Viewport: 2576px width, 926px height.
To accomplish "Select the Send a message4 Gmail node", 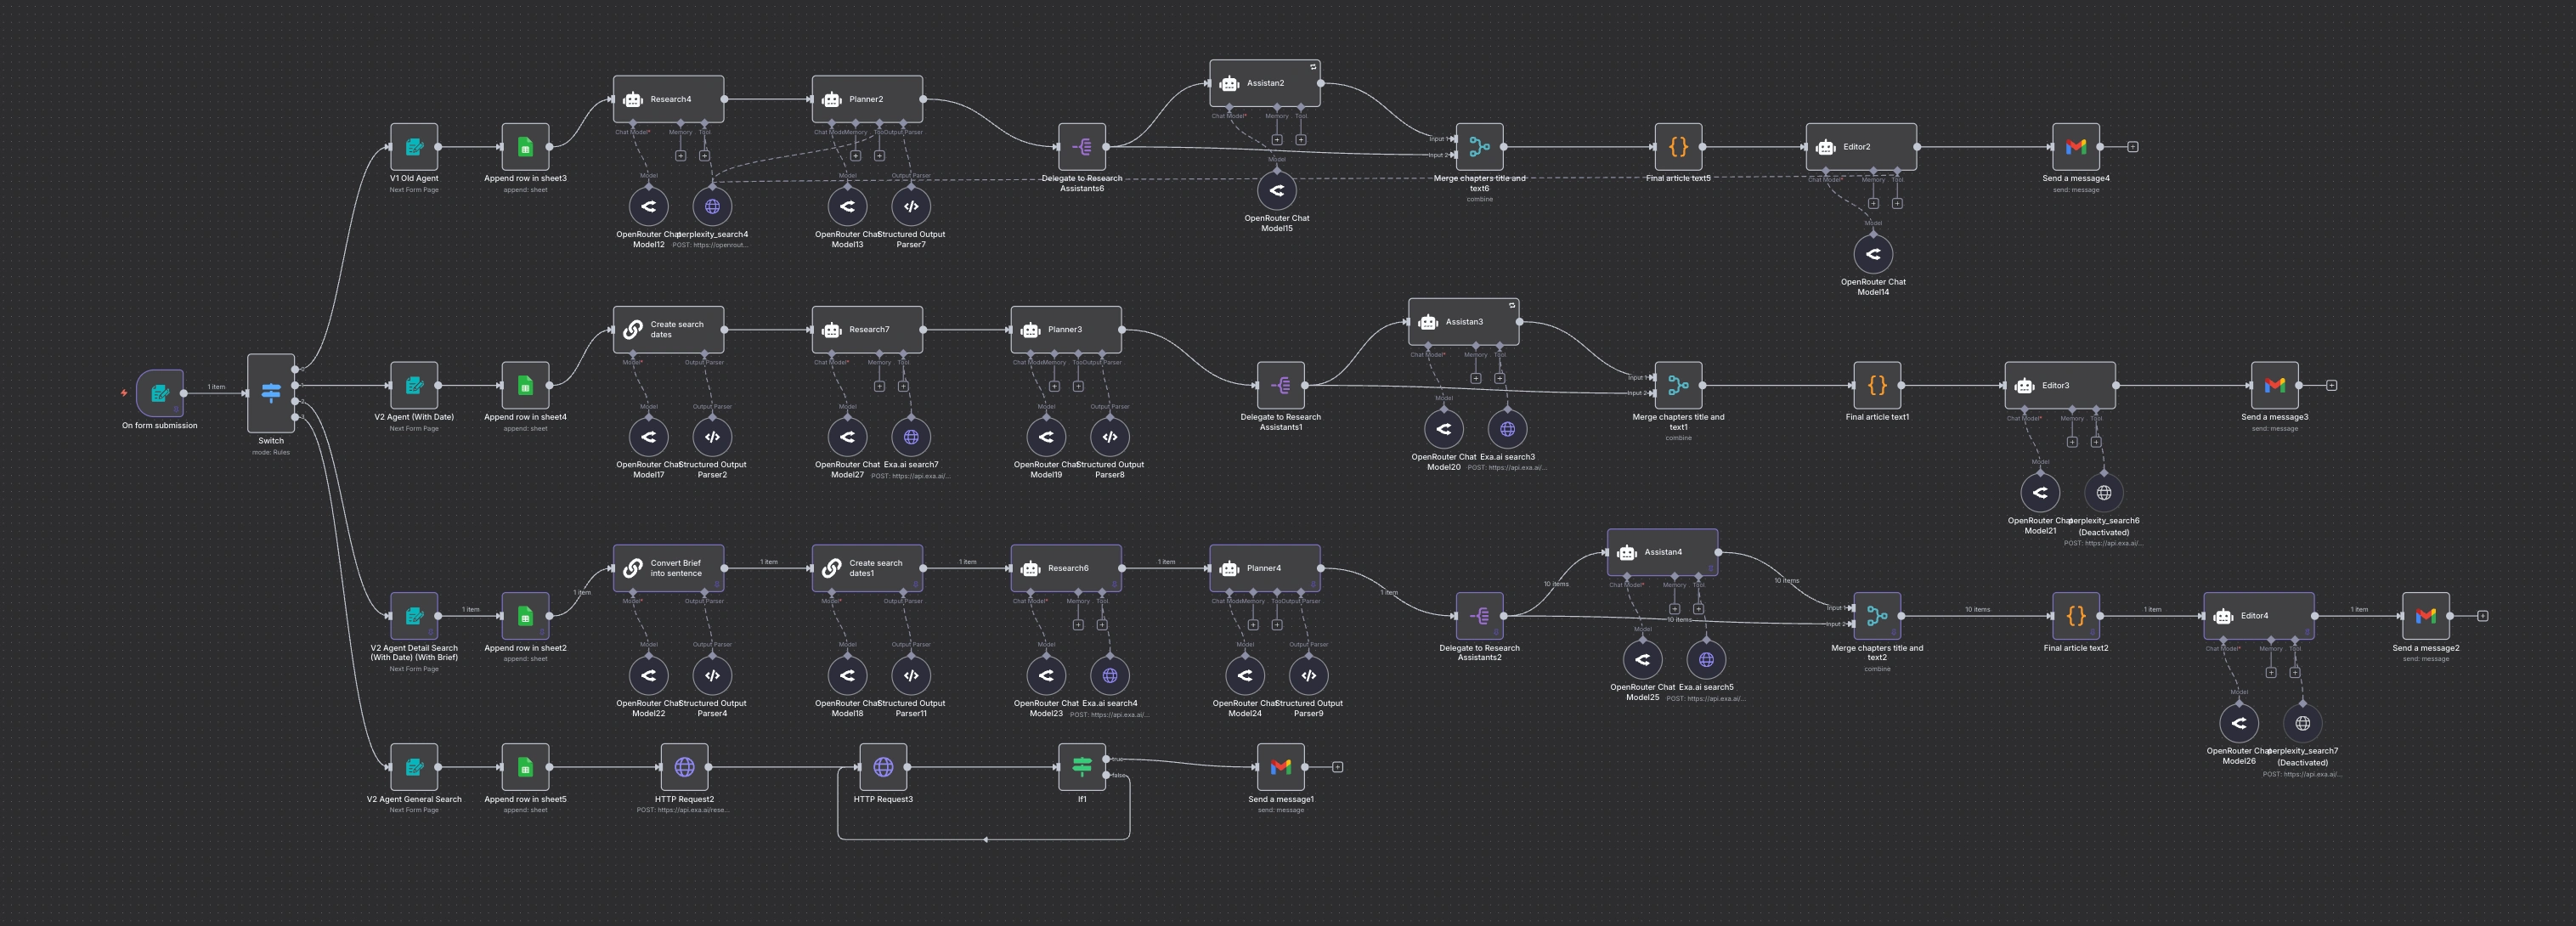I will click(x=2075, y=147).
